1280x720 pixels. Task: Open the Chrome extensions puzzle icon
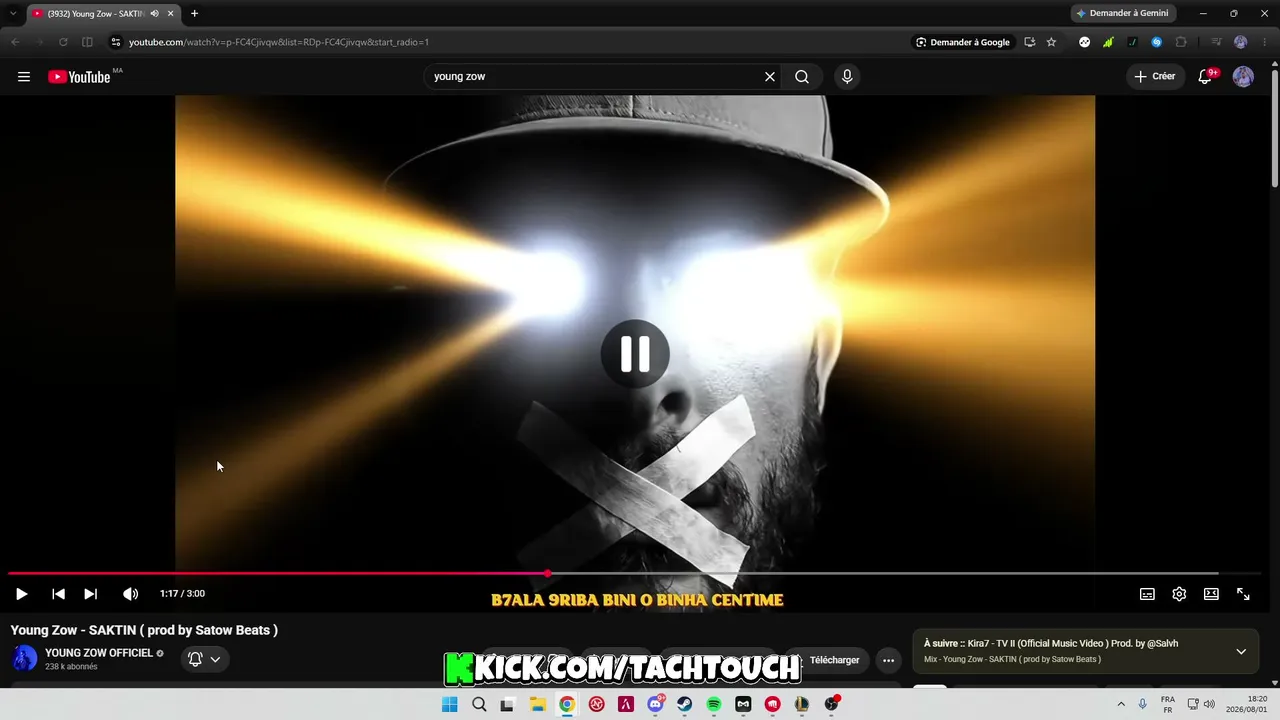coord(1181,42)
